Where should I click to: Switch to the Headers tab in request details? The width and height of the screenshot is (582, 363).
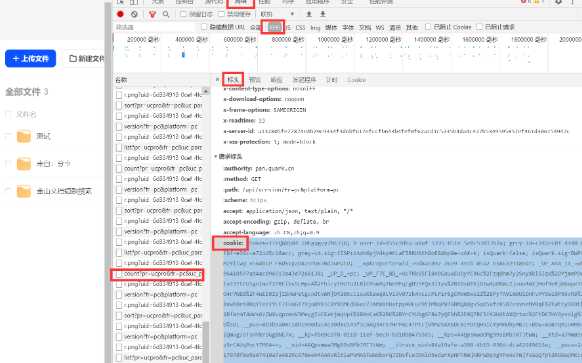click(x=233, y=80)
